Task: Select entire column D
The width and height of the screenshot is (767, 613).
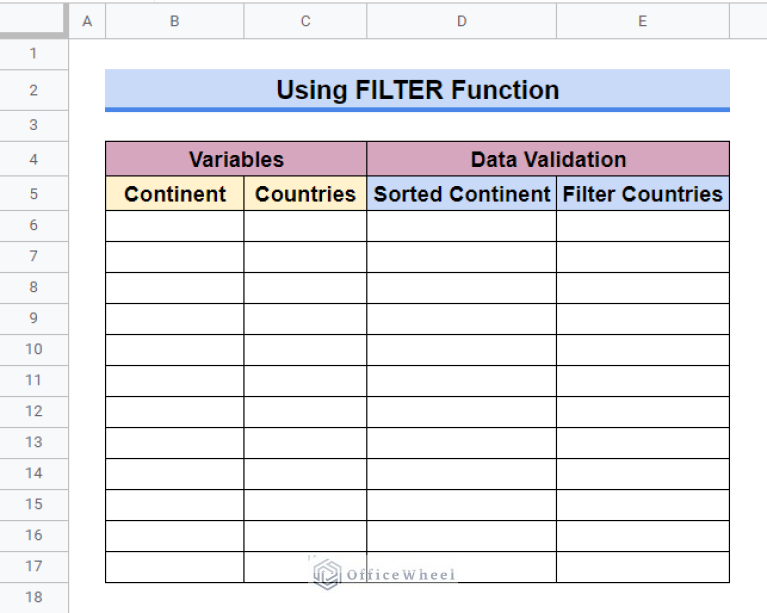Action: (461, 21)
